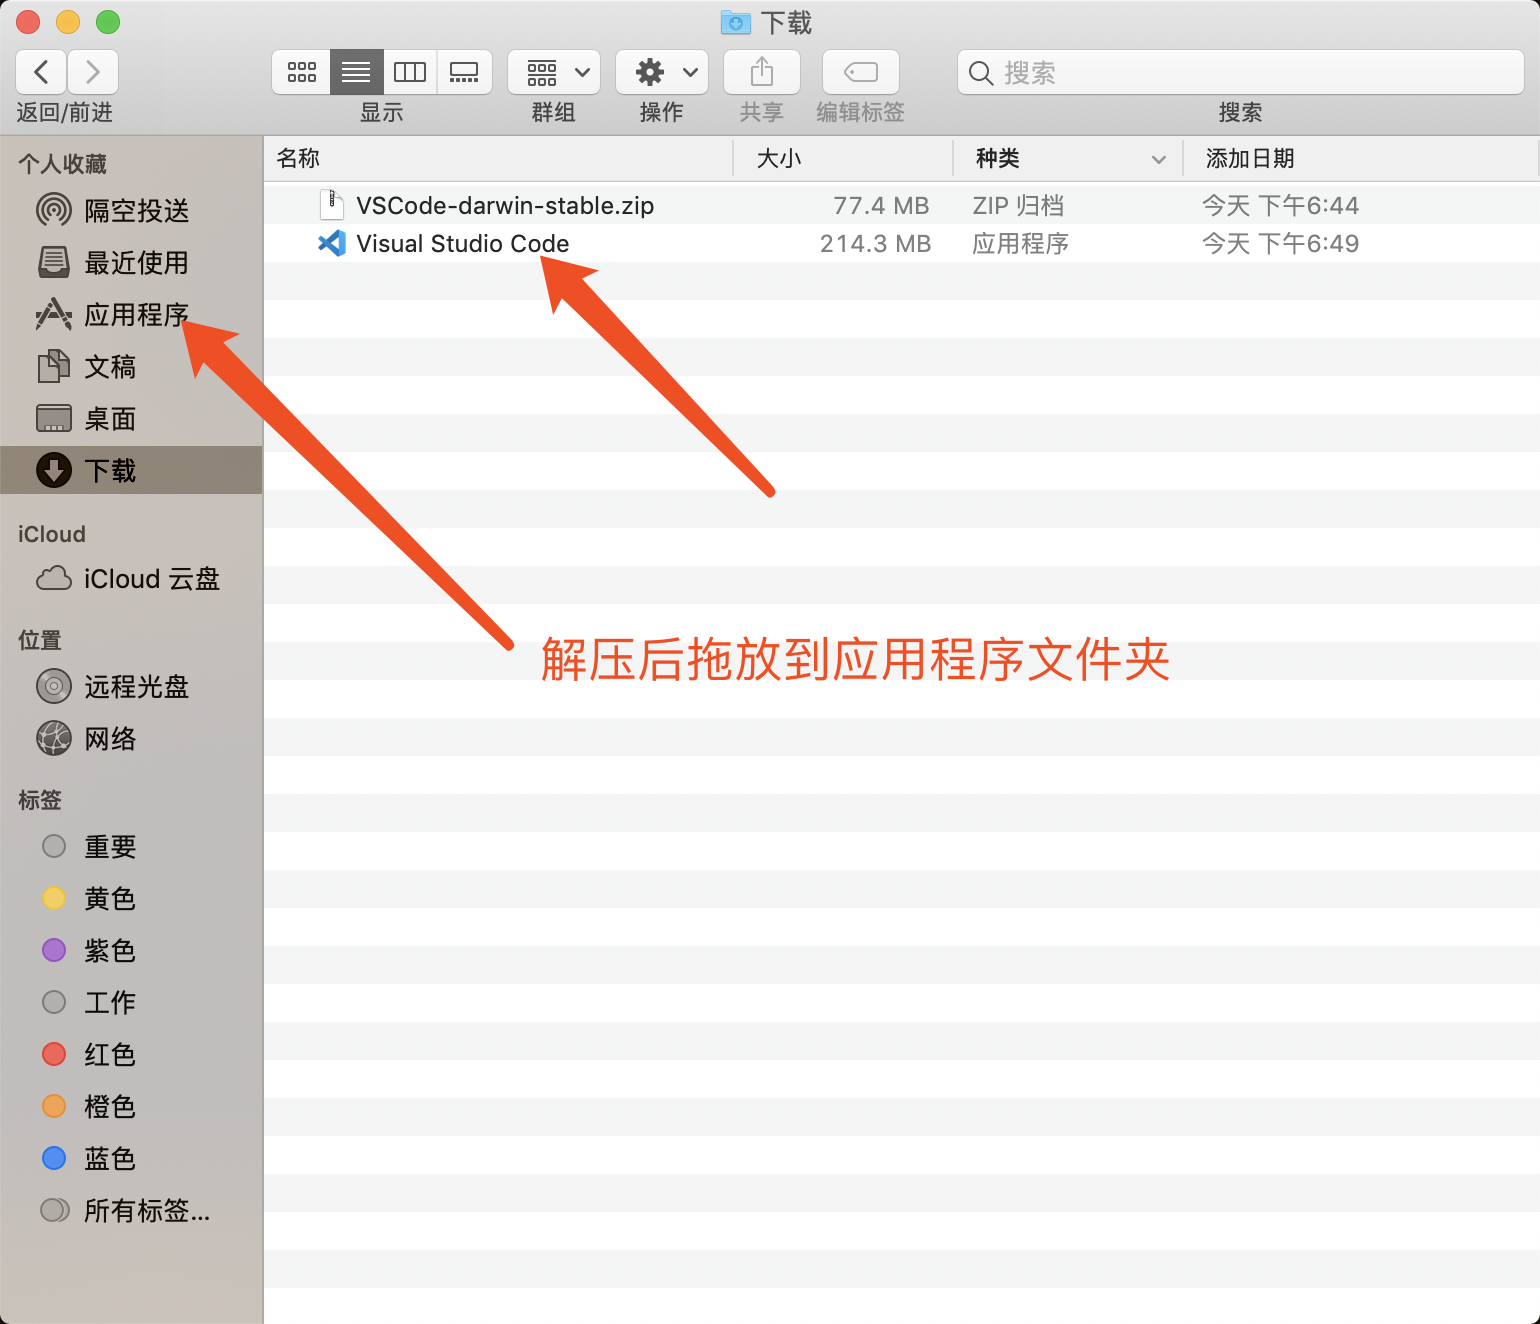Switch to column view
The width and height of the screenshot is (1540, 1324).
[x=410, y=72]
